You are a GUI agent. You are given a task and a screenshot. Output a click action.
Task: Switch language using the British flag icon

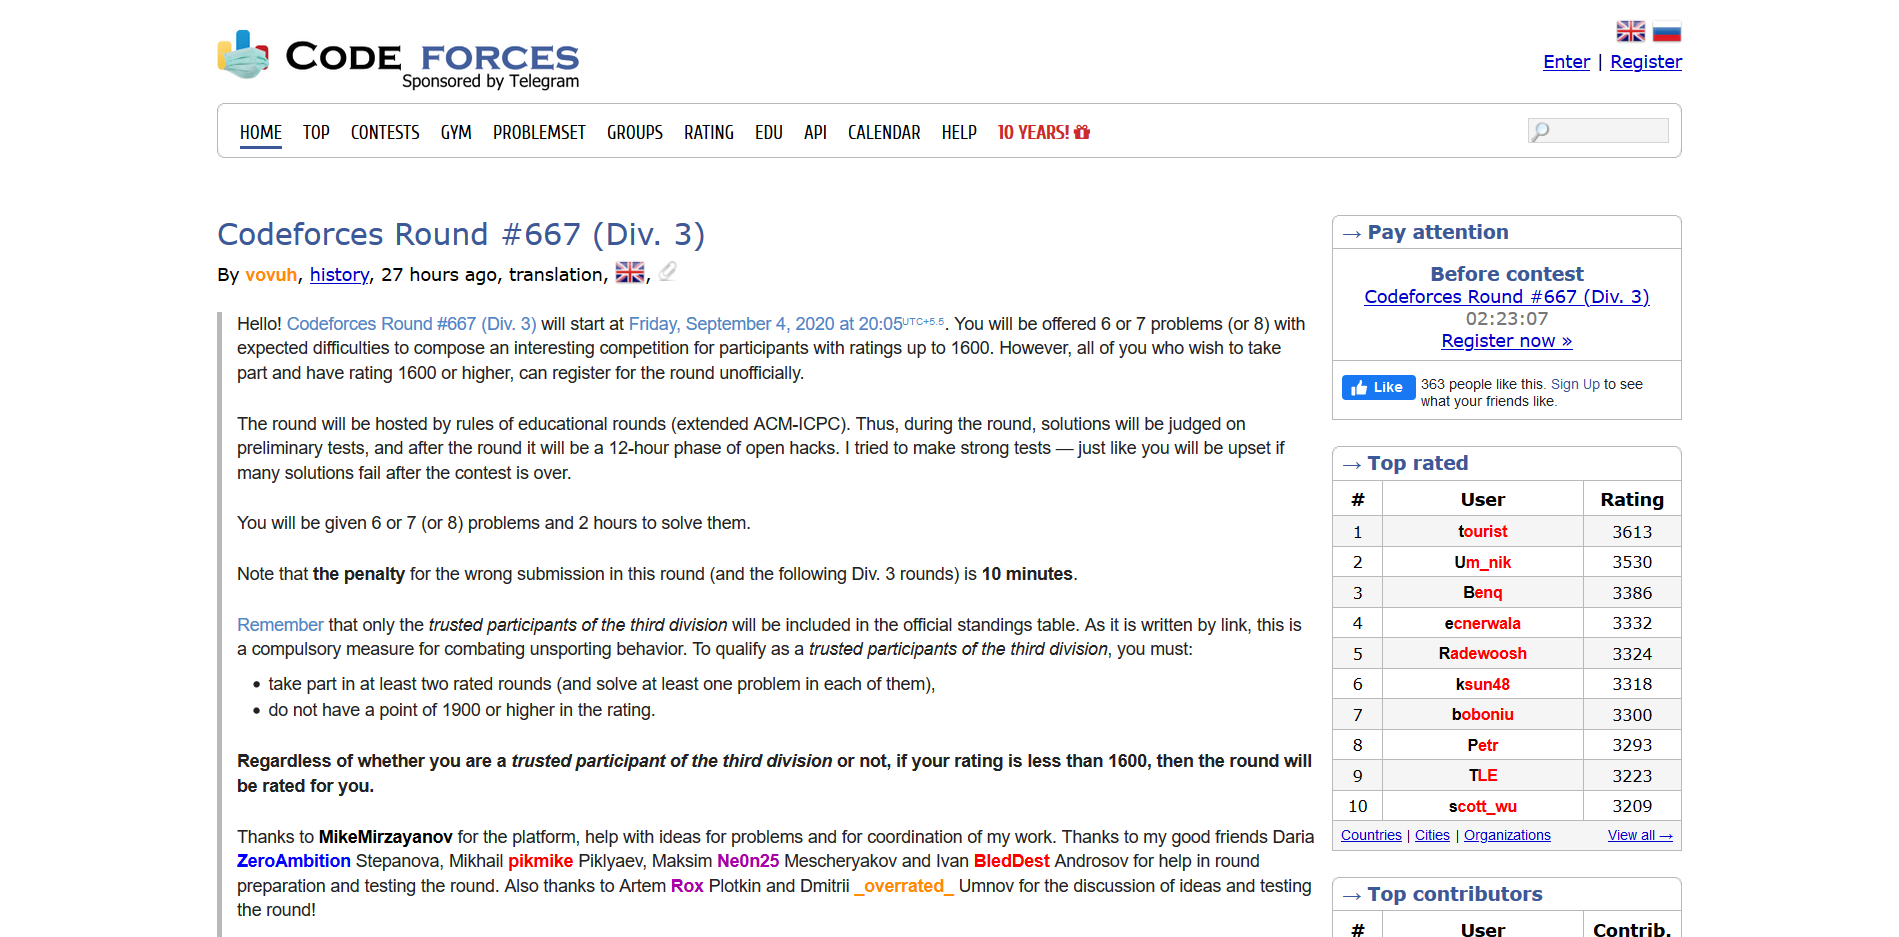click(1630, 32)
